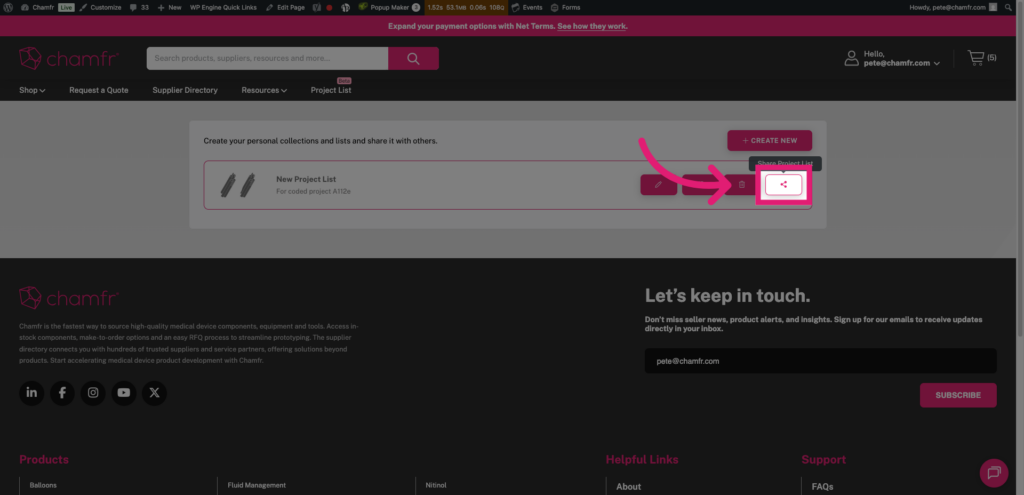This screenshot has height=495, width=1024.
Task: Share the New Project List
Action: 783,185
